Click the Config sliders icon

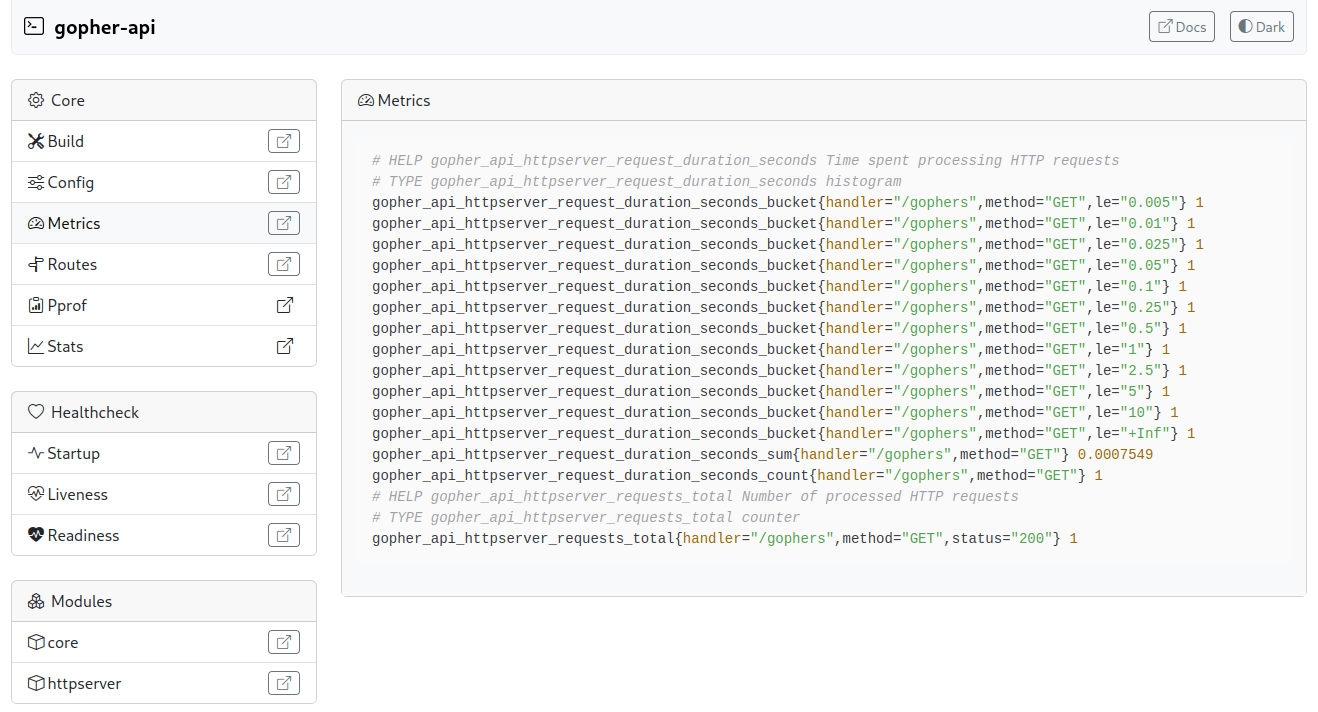36,182
